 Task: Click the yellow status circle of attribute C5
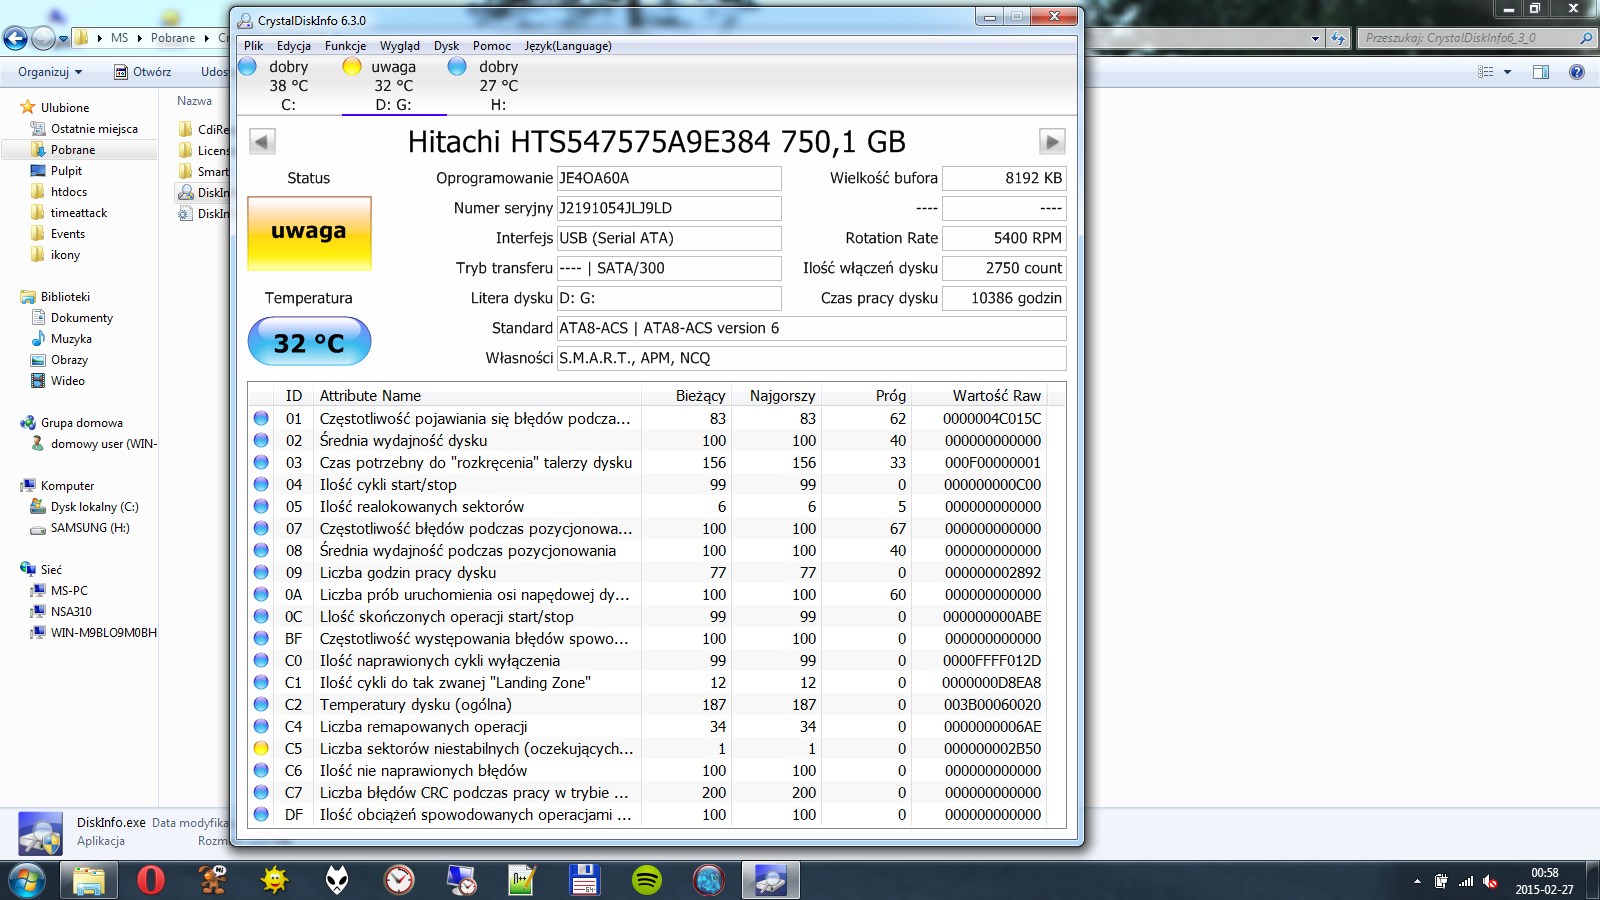coord(261,748)
